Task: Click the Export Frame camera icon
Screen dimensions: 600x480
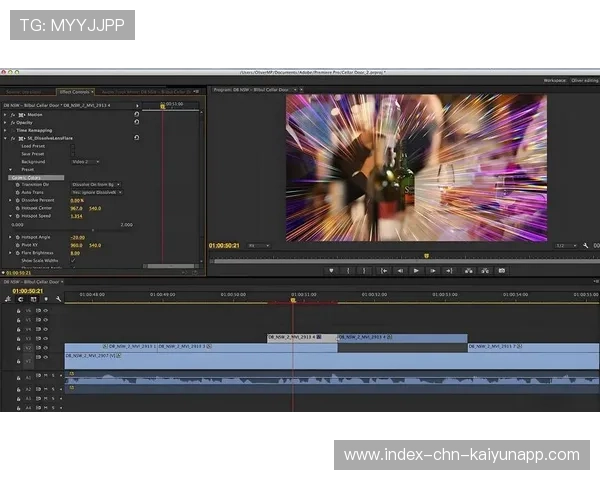Action: coord(502,270)
